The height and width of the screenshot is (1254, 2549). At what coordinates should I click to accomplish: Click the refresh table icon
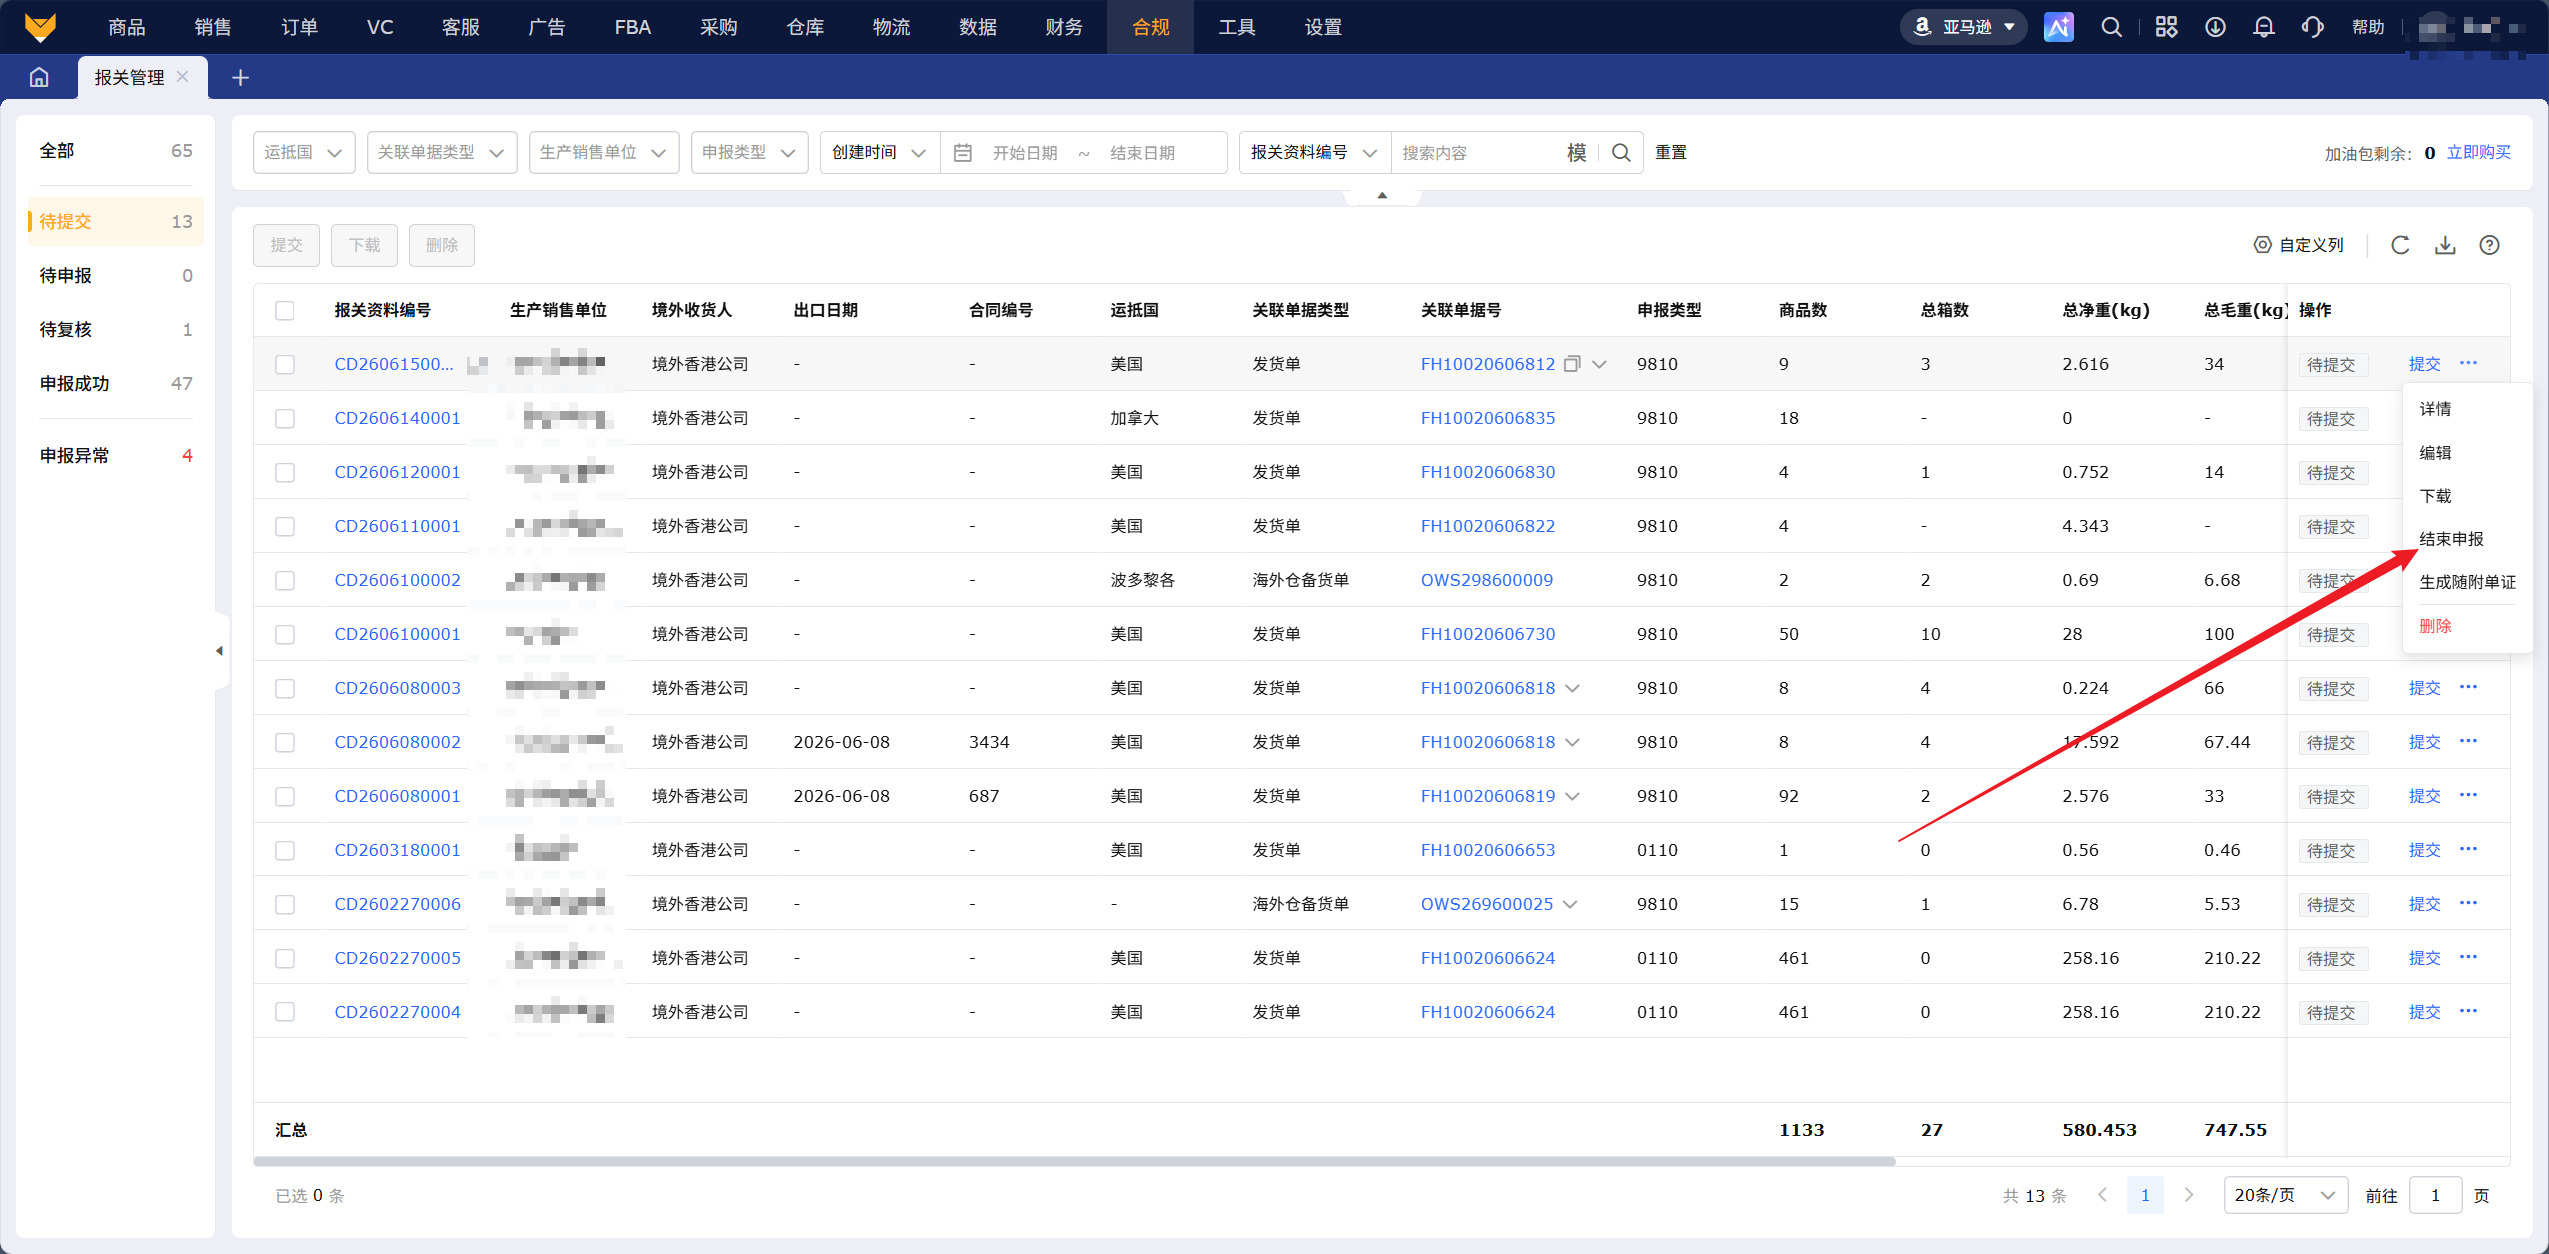2400,245
